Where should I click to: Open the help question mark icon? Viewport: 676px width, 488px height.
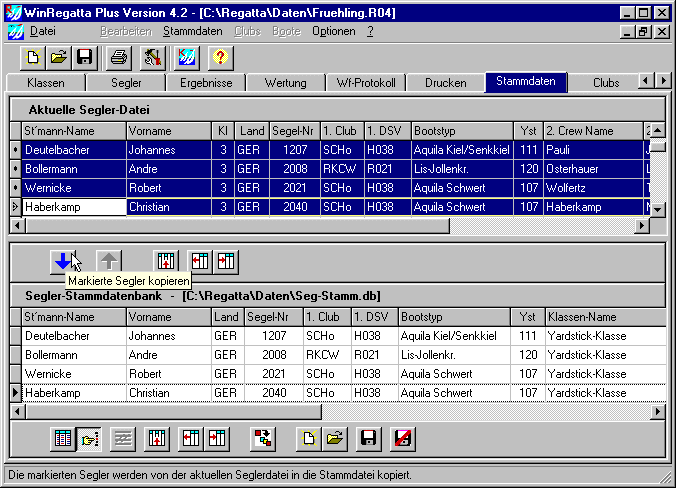(219, 57)
